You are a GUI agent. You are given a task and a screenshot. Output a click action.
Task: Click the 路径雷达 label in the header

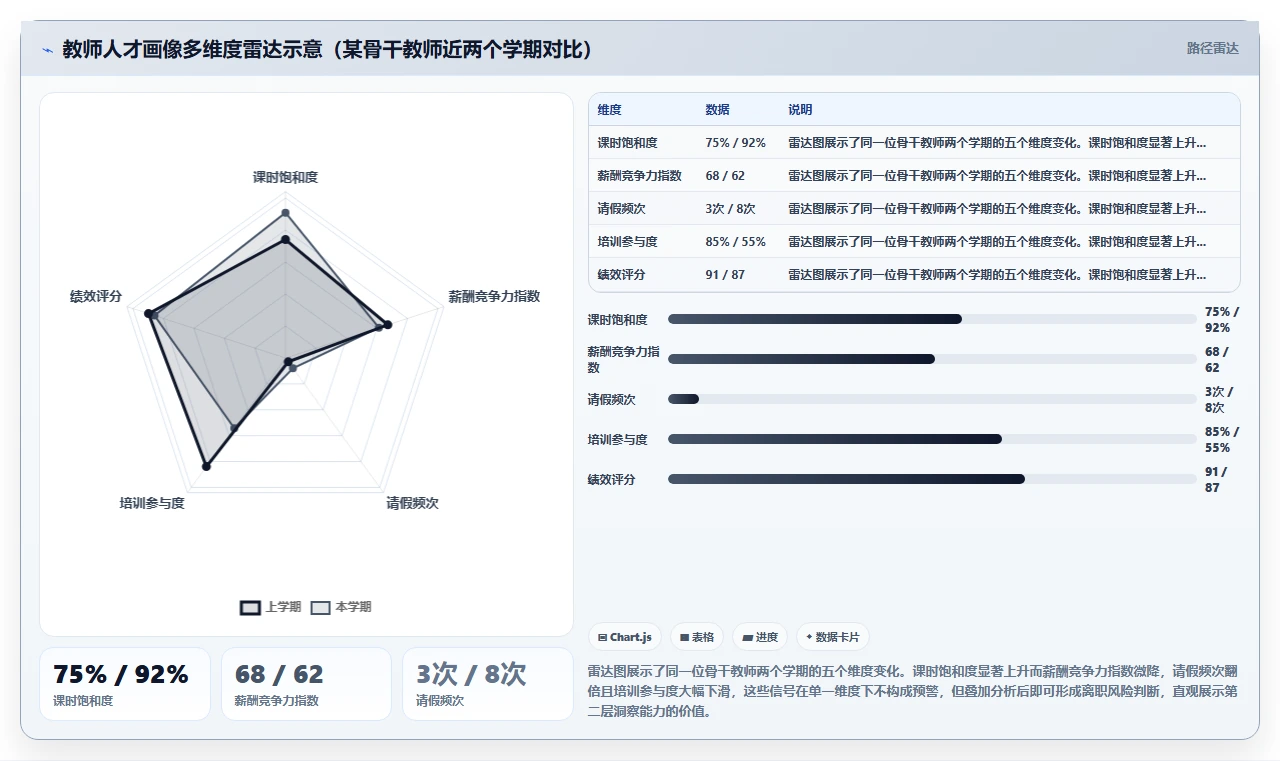pos(1212,48)
